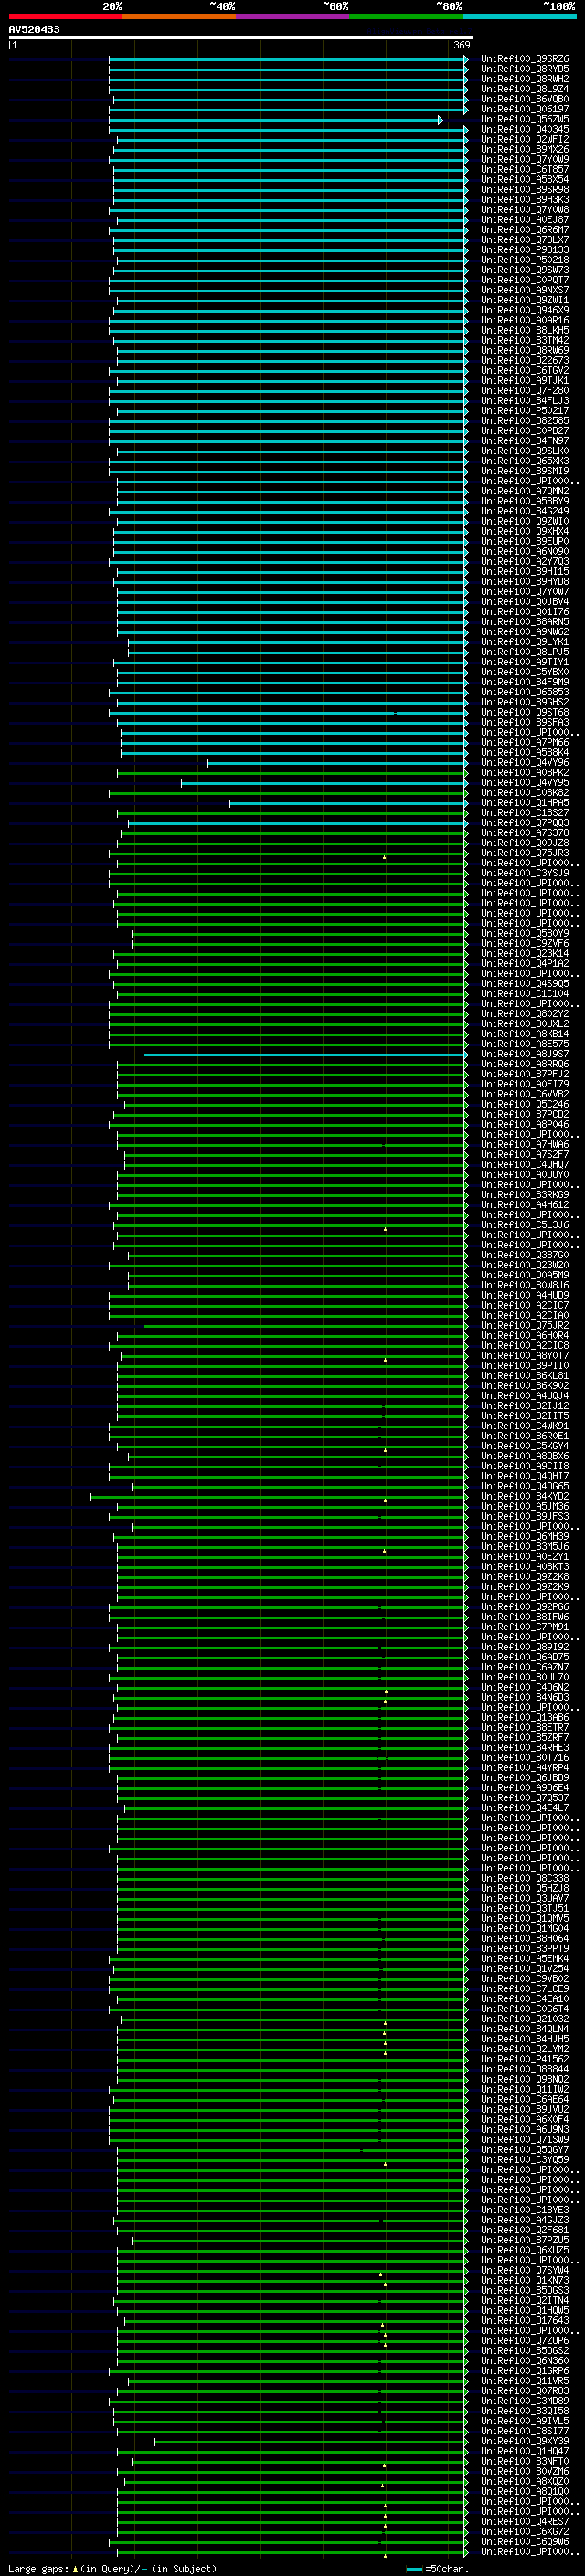Select the label UniRef100_Q9SLK0
Screen dimensions: 585x2576
point(525,450)
